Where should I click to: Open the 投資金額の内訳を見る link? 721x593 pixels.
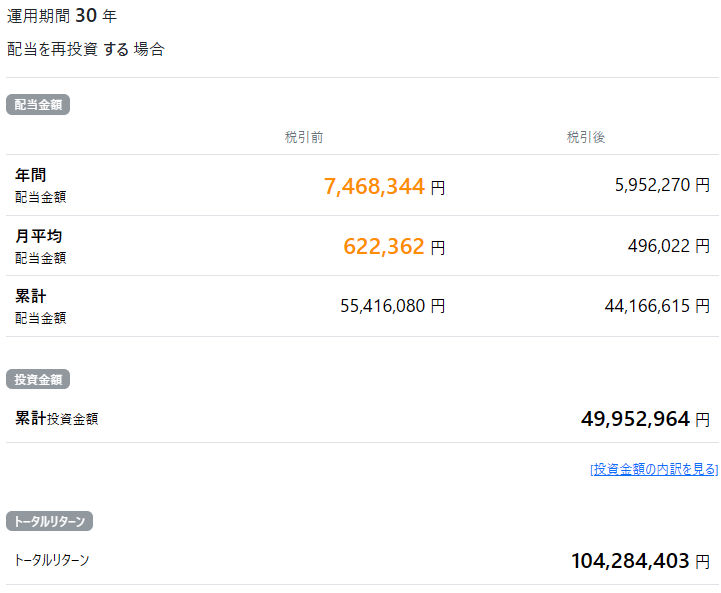(654, 469)
